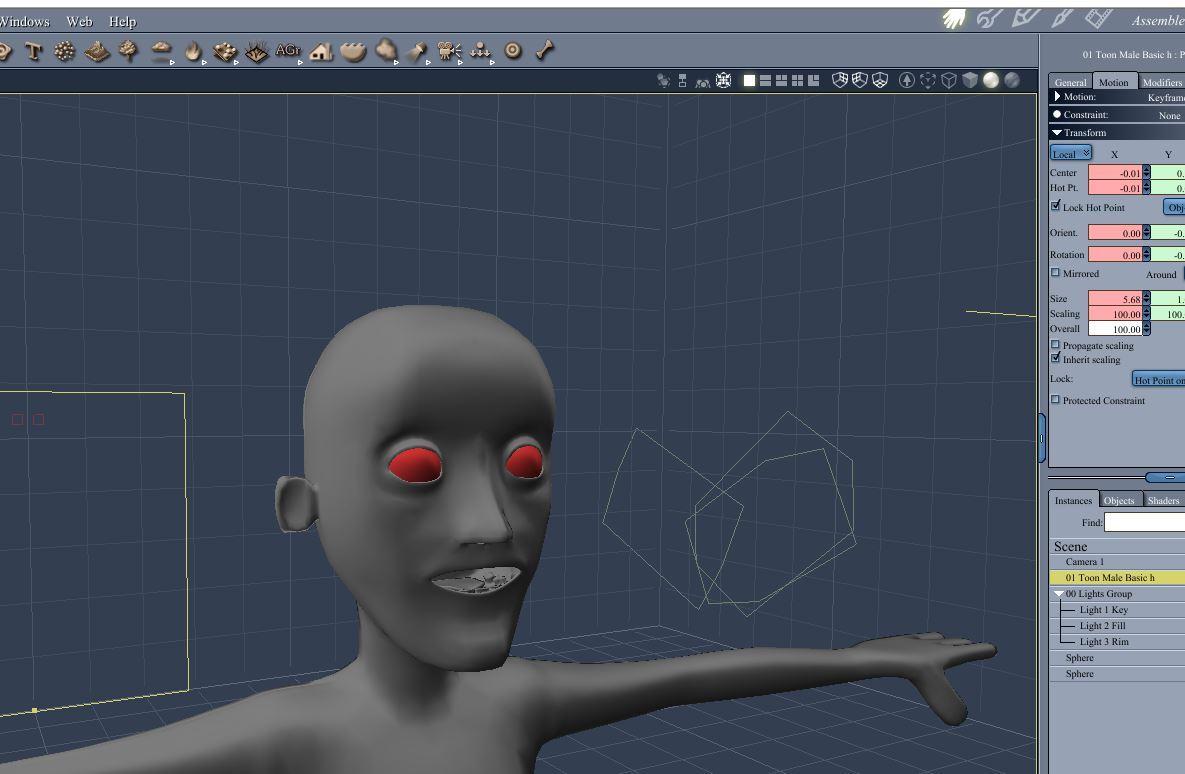Select the Fire primitive tool
This screenshot has width=1185, height=774.
click(193, 51)
